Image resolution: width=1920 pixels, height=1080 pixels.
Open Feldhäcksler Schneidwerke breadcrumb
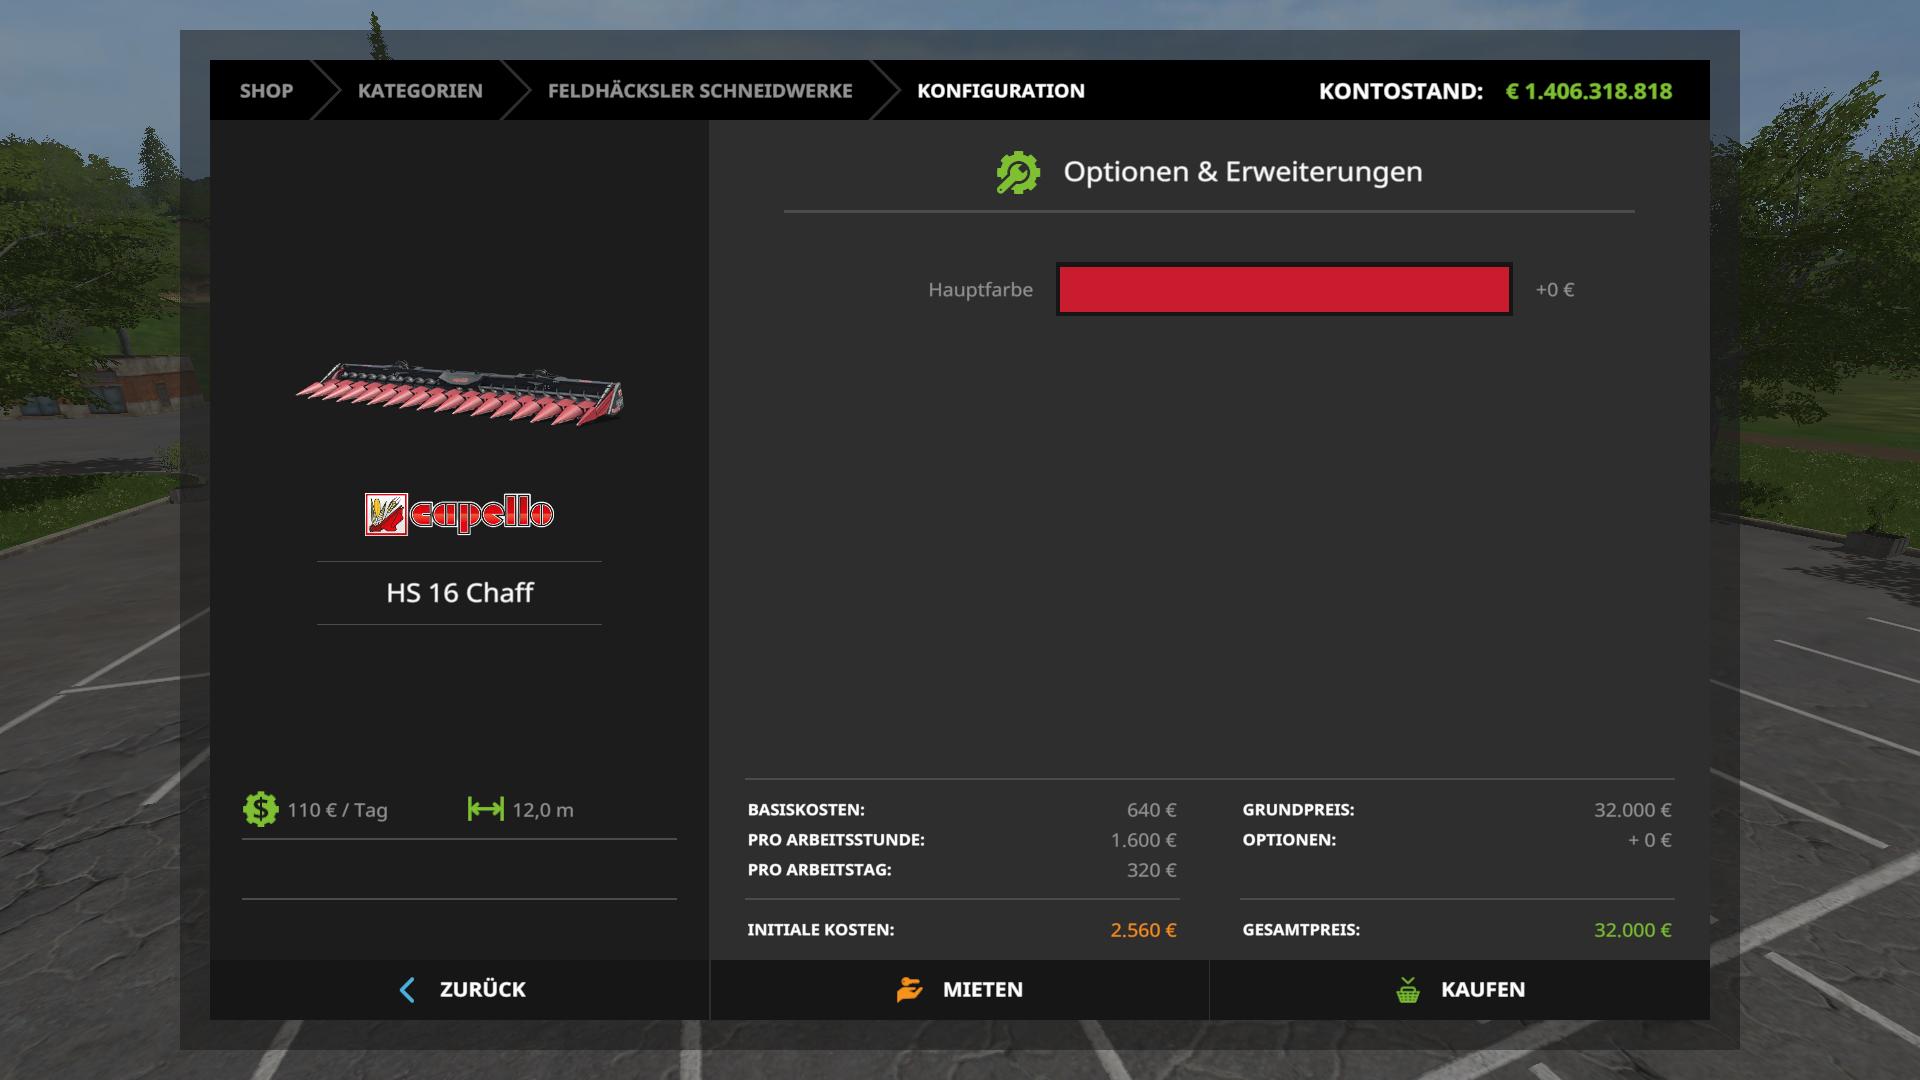[x=700, y=91]
